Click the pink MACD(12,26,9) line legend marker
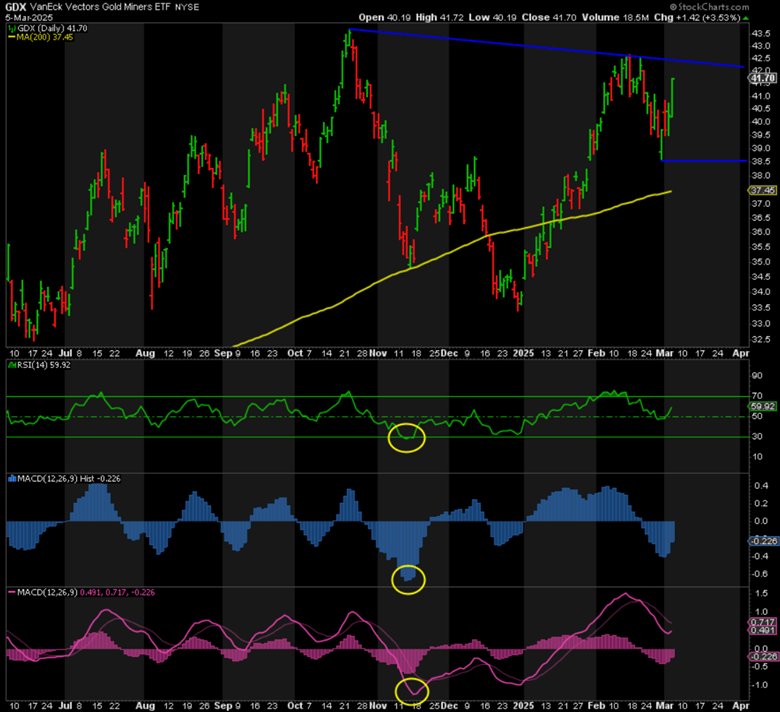 (x=11, y=593)
